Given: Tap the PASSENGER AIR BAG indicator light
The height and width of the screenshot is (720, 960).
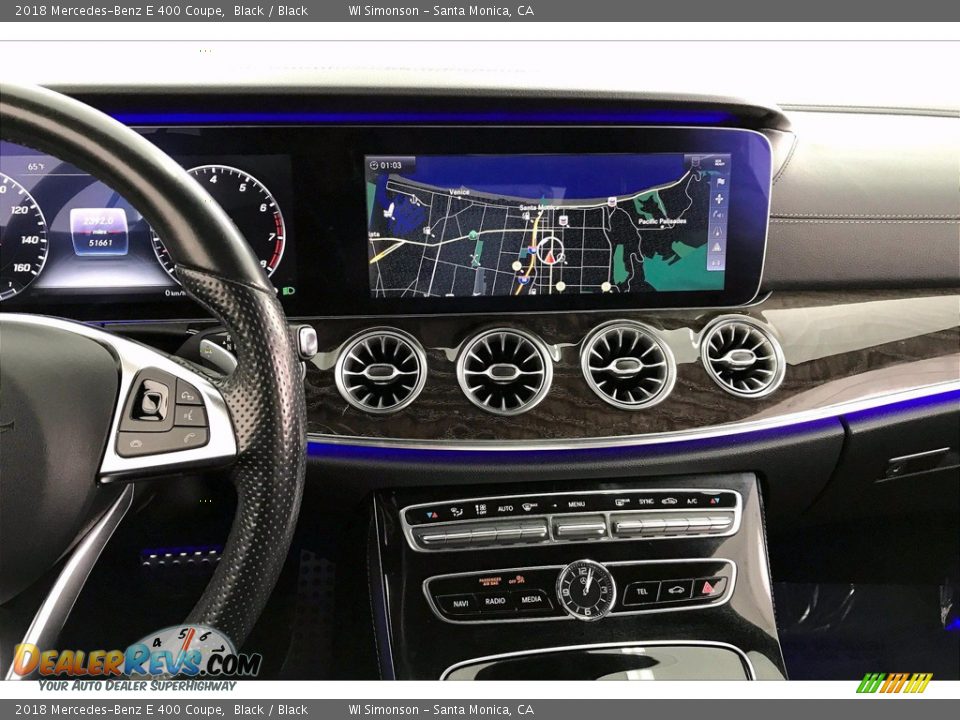Looking at the screenshot, I should (x=490, y=581).
